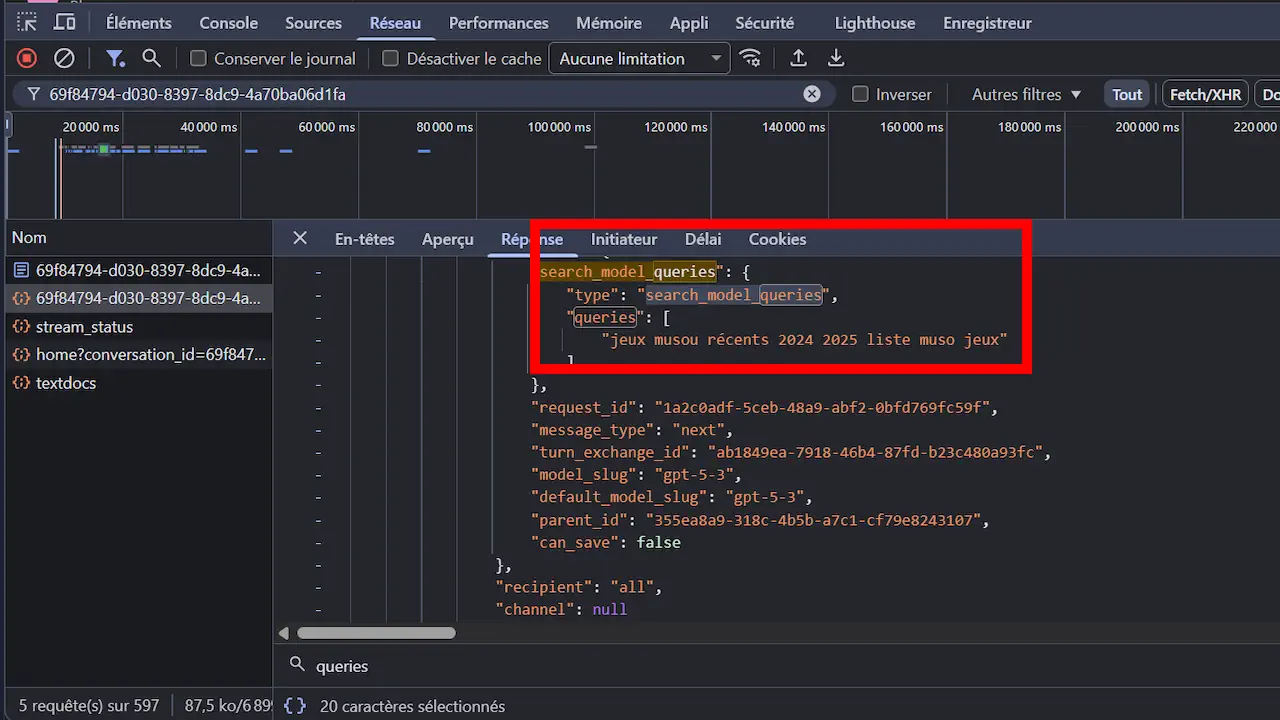Viewport: 1280px width, 720px height.
Task: Click "request_id" line in response
Action: click(x=764, y=407)
